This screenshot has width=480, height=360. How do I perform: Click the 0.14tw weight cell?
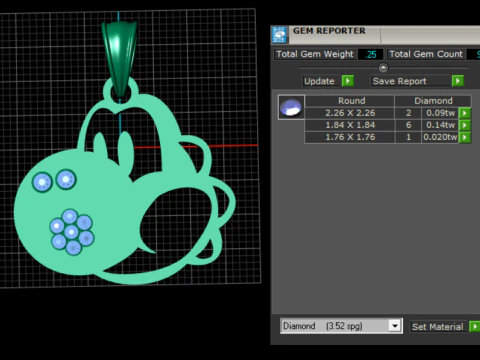coord(440,125)
